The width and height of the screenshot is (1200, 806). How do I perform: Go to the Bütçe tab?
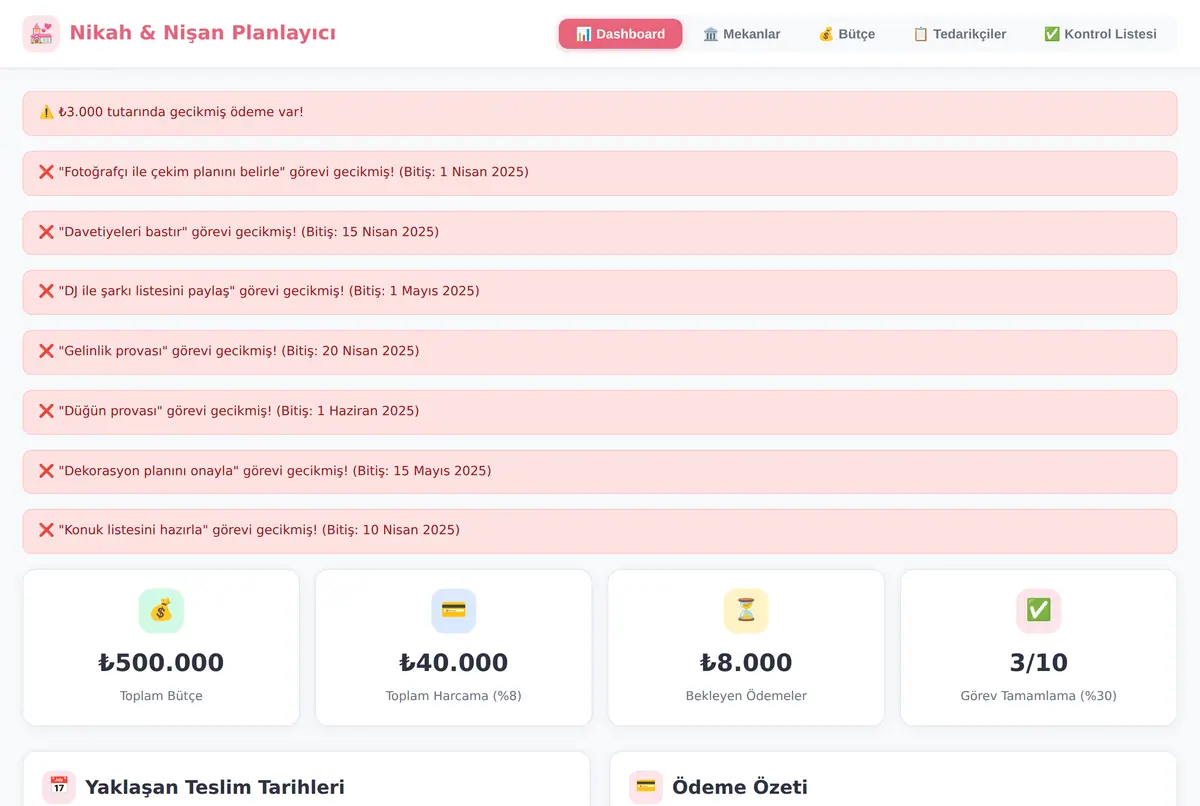pos(846,34)
